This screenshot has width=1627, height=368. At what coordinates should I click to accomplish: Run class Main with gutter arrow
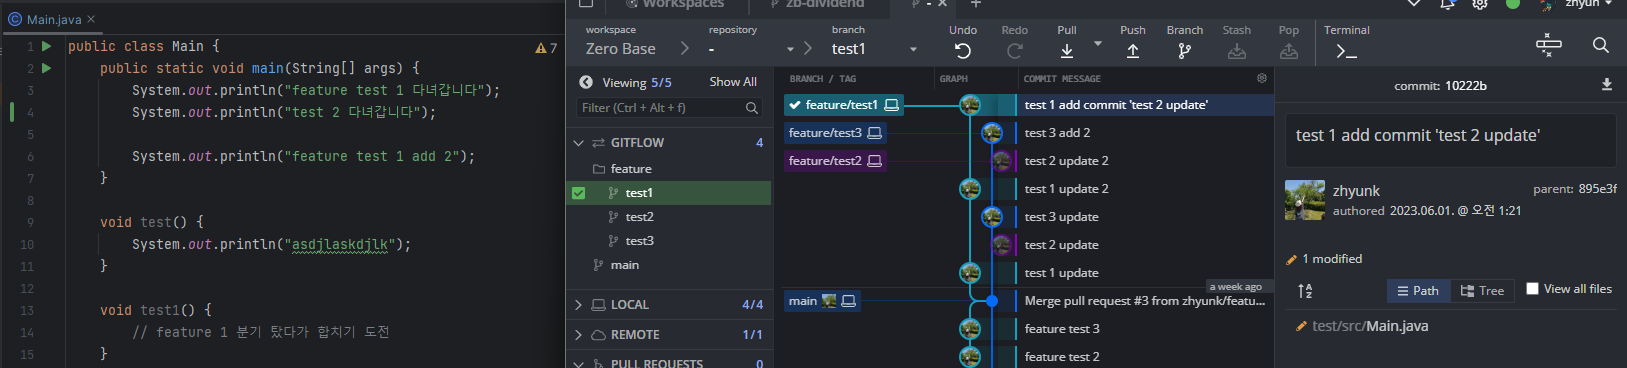coord(47,46)
